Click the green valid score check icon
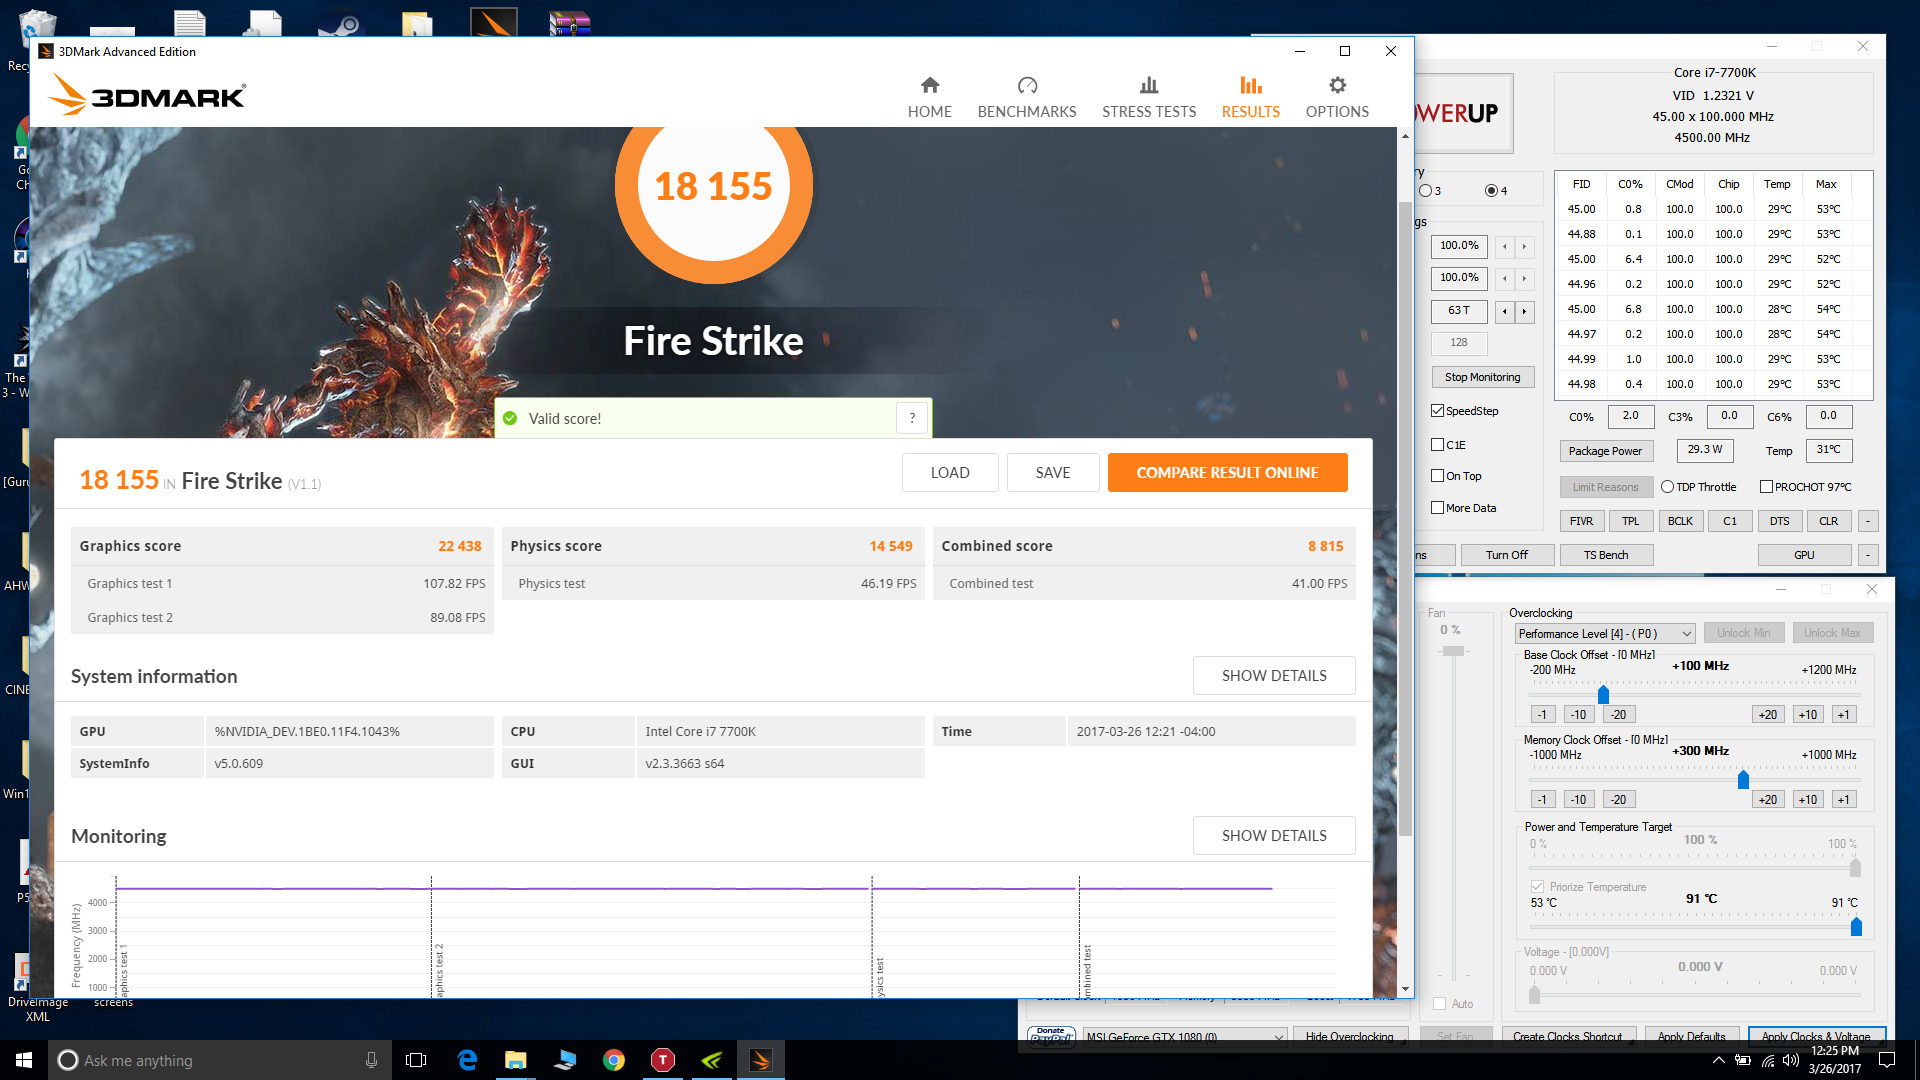 click(510, 418)
